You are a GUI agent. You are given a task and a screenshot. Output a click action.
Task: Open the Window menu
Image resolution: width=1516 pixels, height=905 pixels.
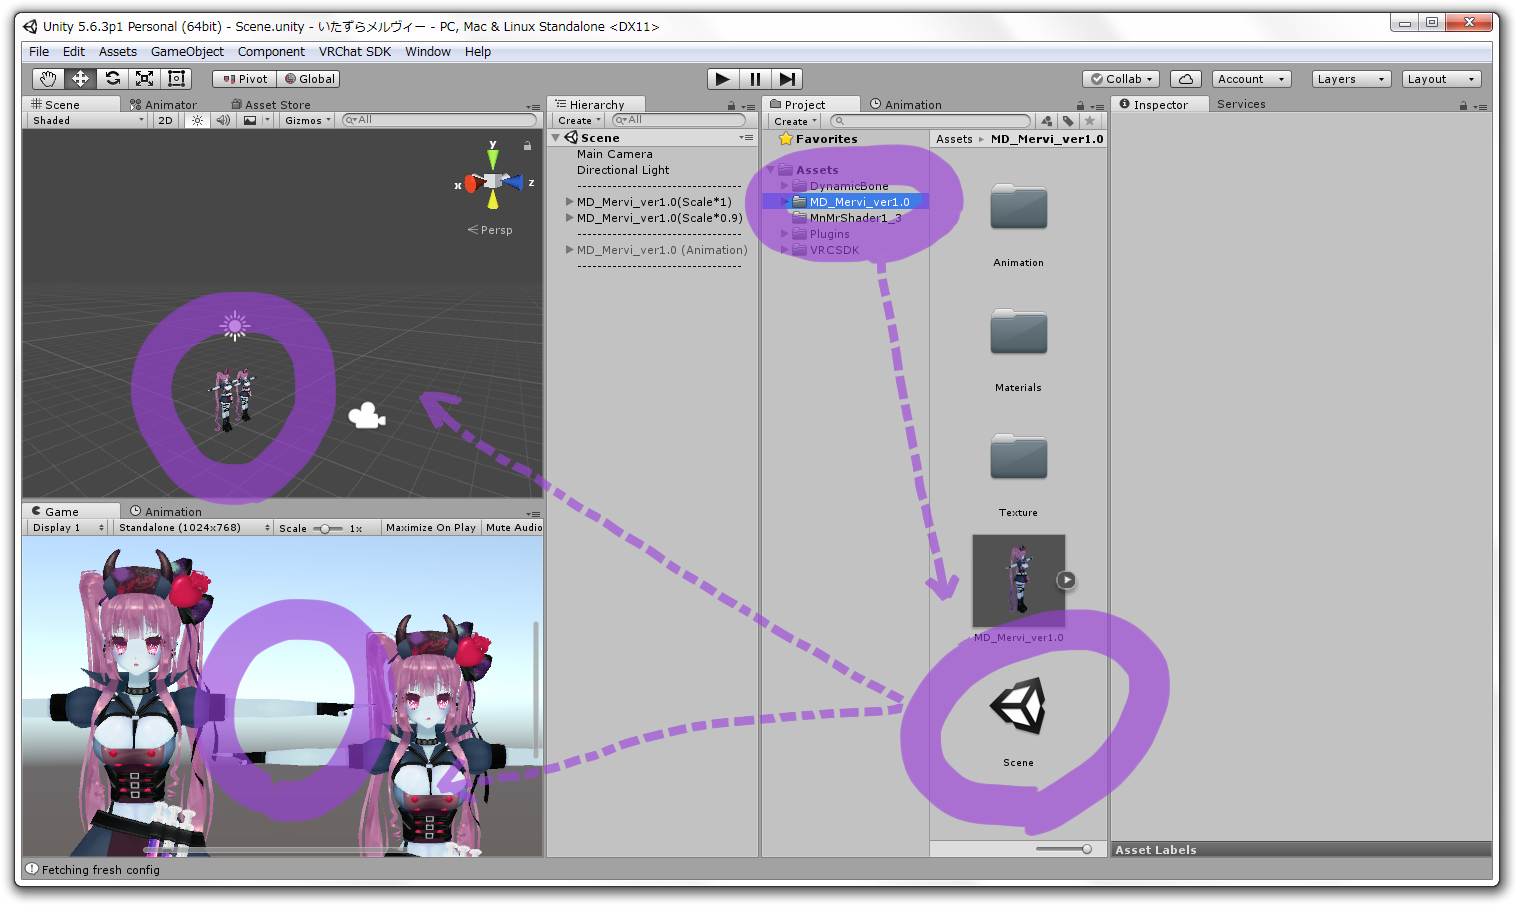tap(428, 52)
